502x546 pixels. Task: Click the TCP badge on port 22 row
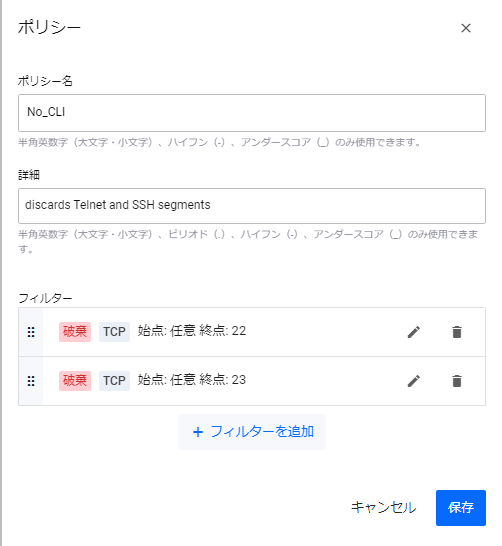point(114,332)
